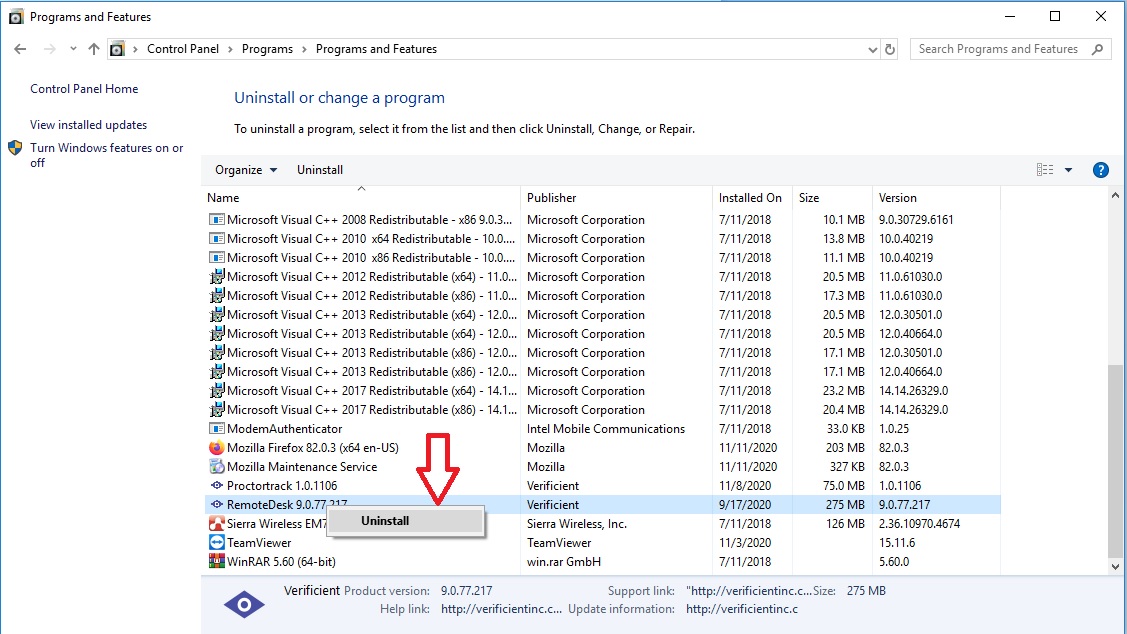This screenshot has width=1127, height=634.
Task: Click the update information URL
Action: (x=742, y=609)
